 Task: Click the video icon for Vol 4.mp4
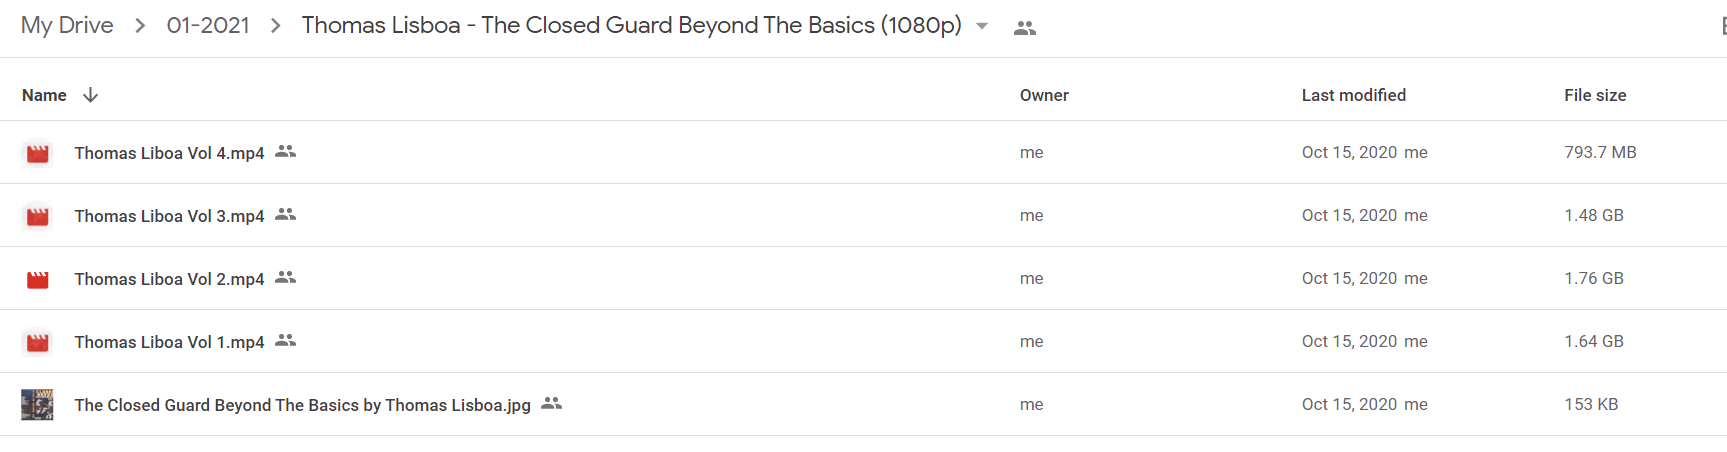pos(38,153)
